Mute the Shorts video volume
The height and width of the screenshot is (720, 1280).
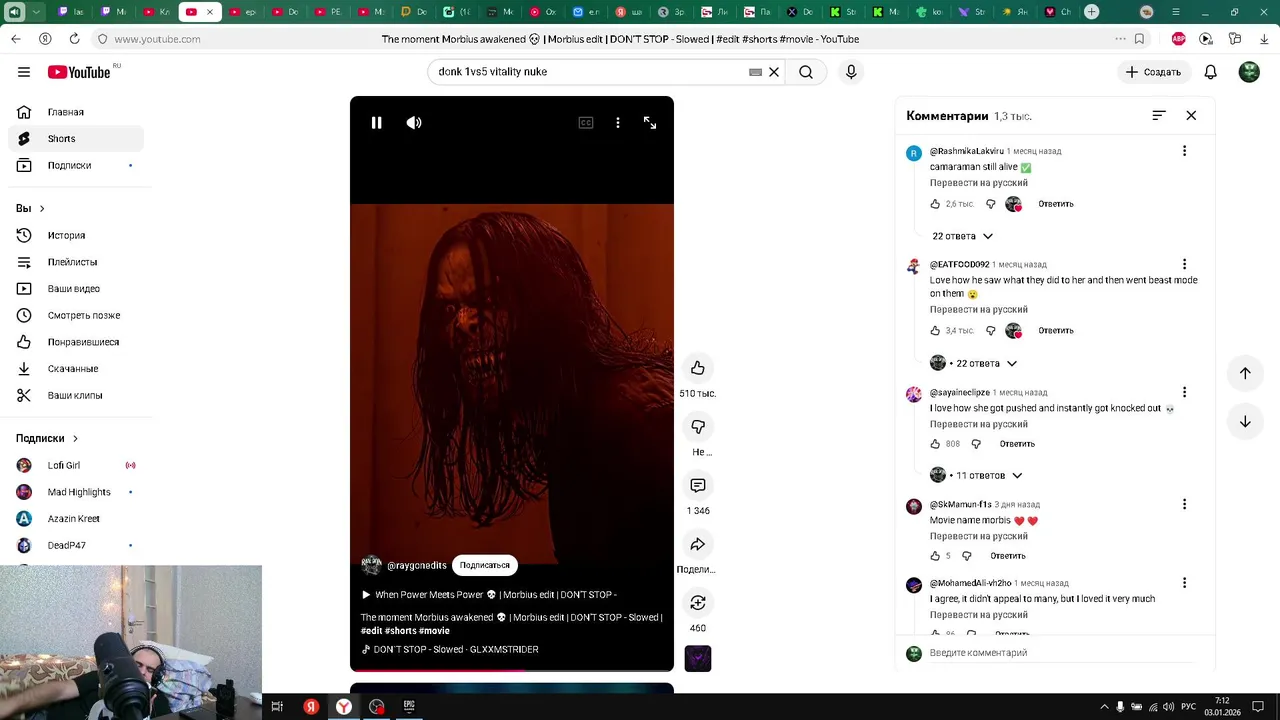[414, 123]
